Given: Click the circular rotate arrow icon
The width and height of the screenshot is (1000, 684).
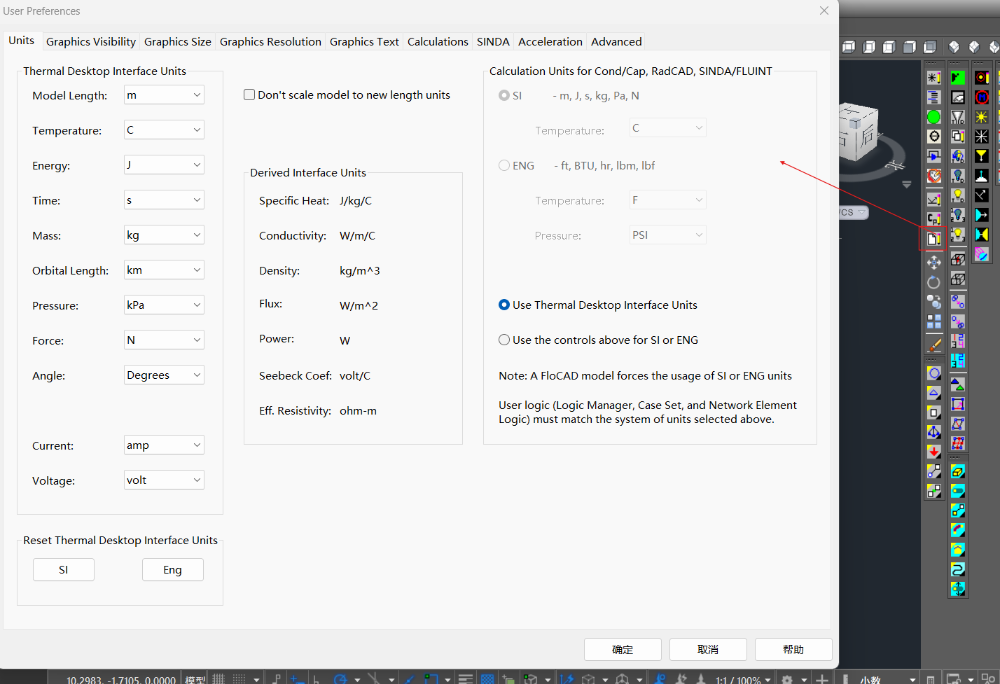Looking at the screenshot, I should pyautogui.click(x=933, y=282).
